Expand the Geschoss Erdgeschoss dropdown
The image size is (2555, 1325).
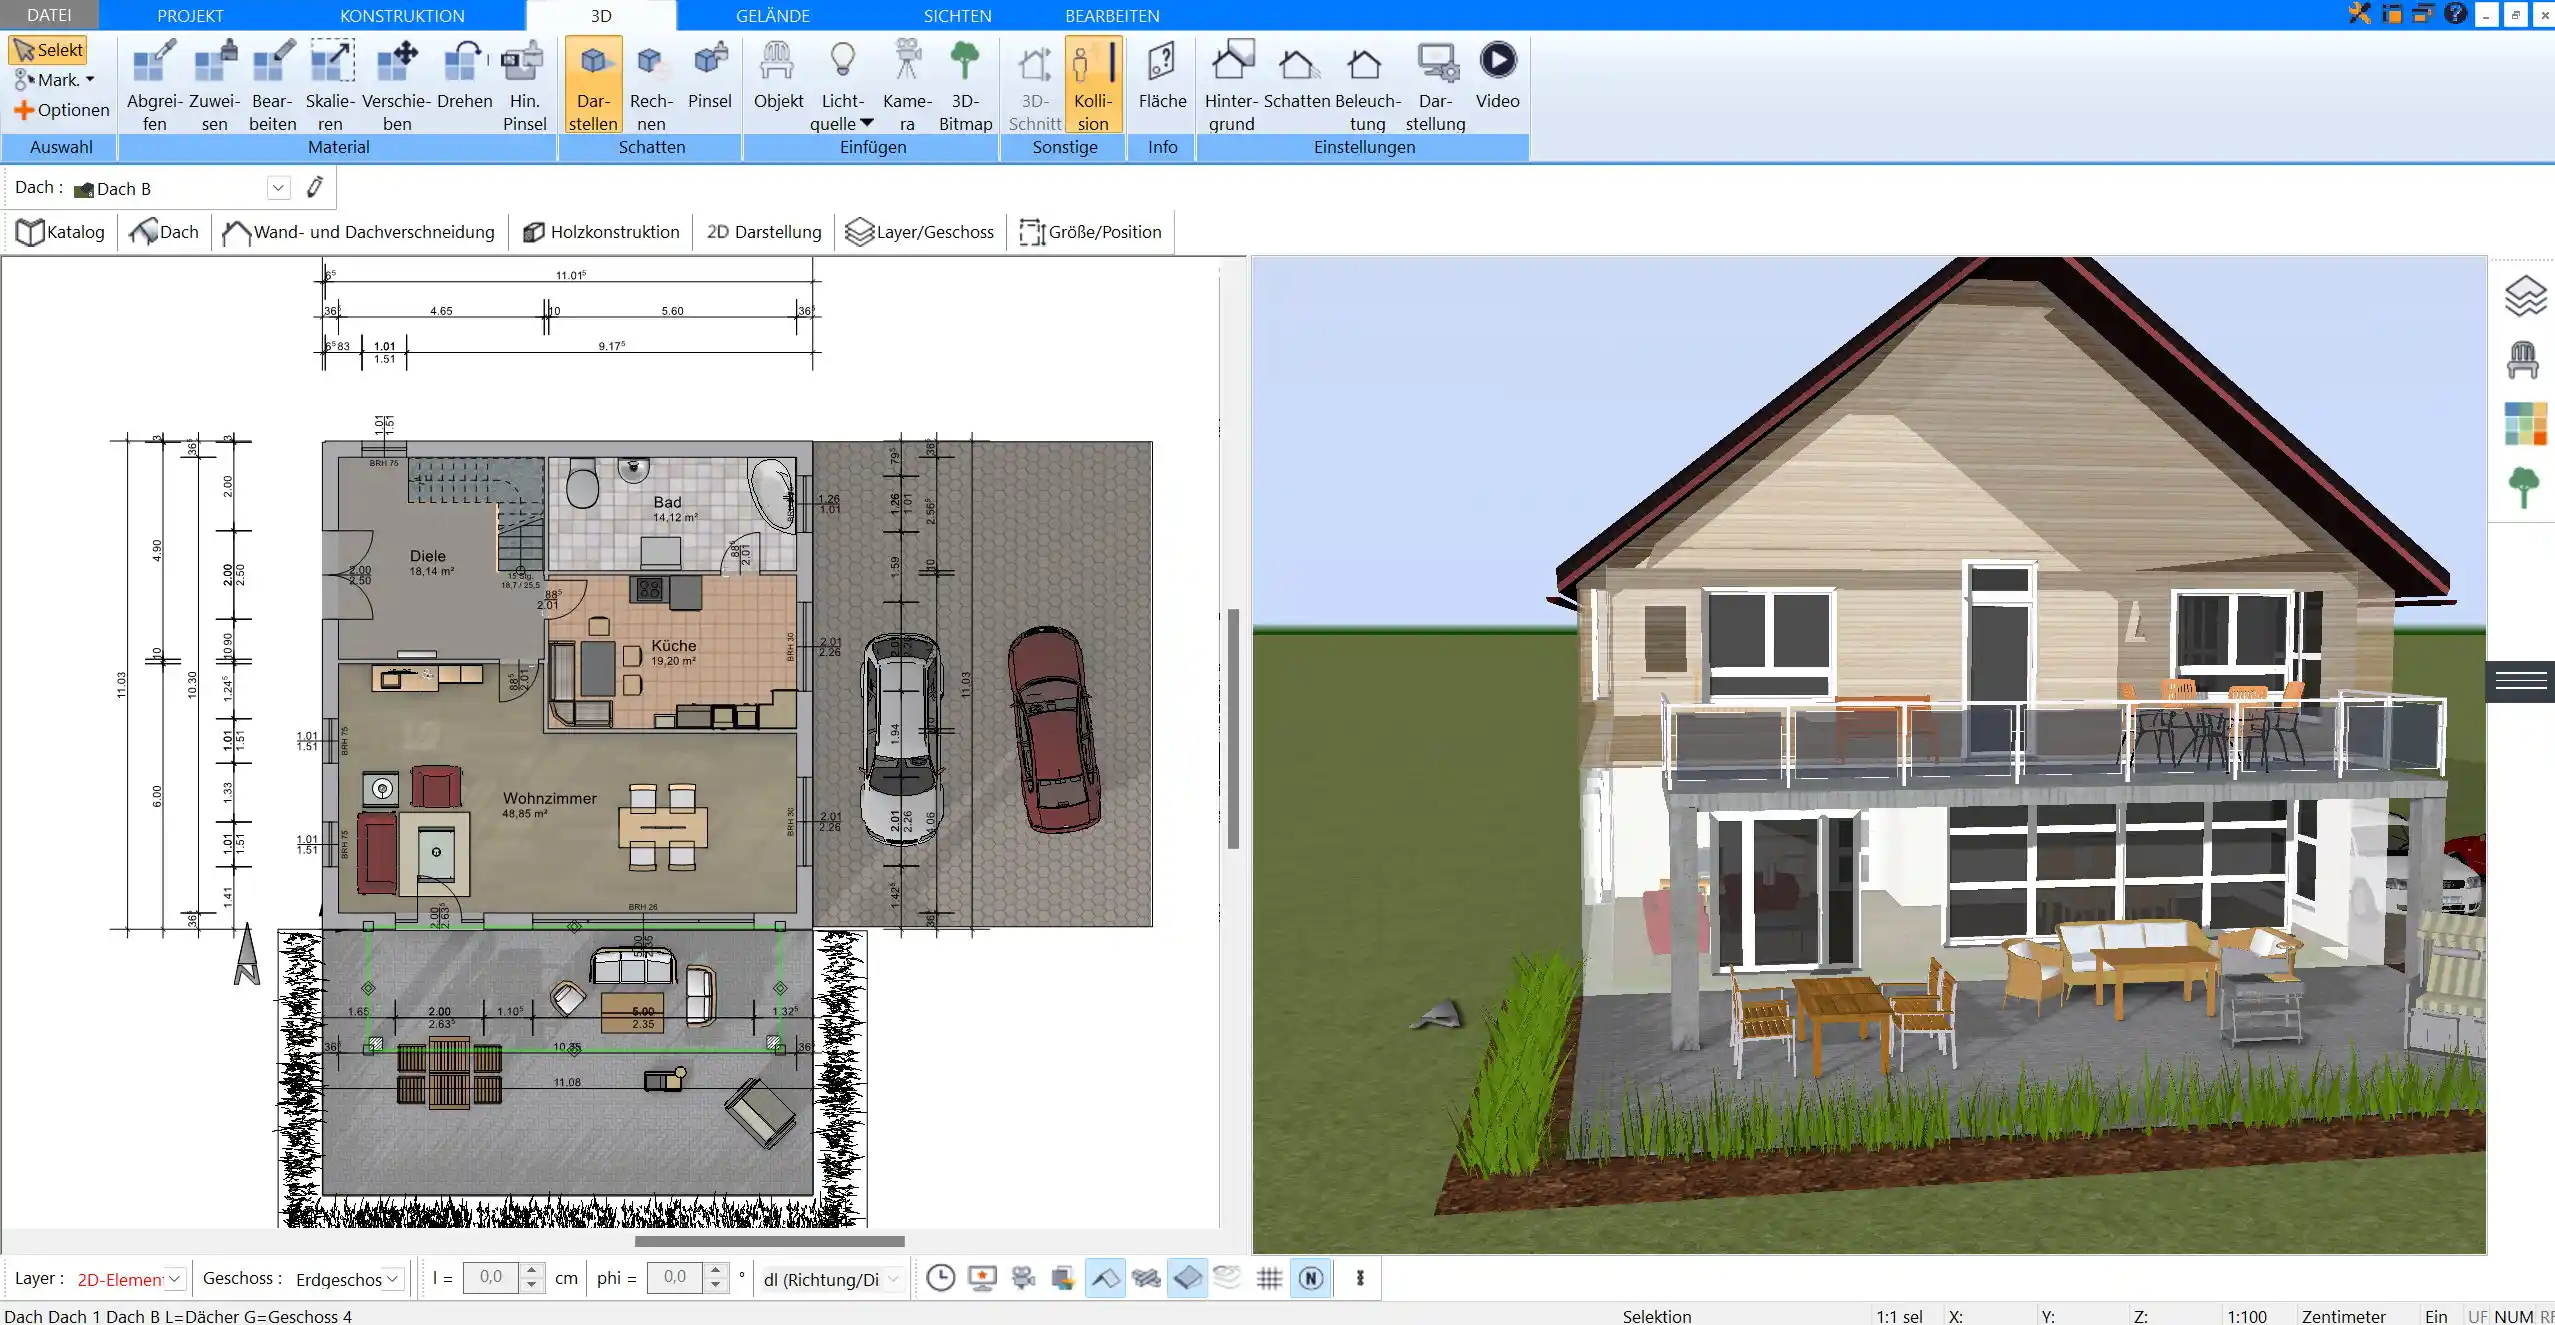tap(393, 1278)
